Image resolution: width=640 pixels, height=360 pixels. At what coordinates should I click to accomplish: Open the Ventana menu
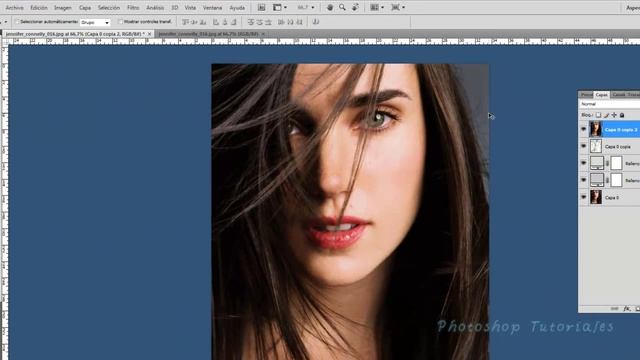tap(212, 8)
